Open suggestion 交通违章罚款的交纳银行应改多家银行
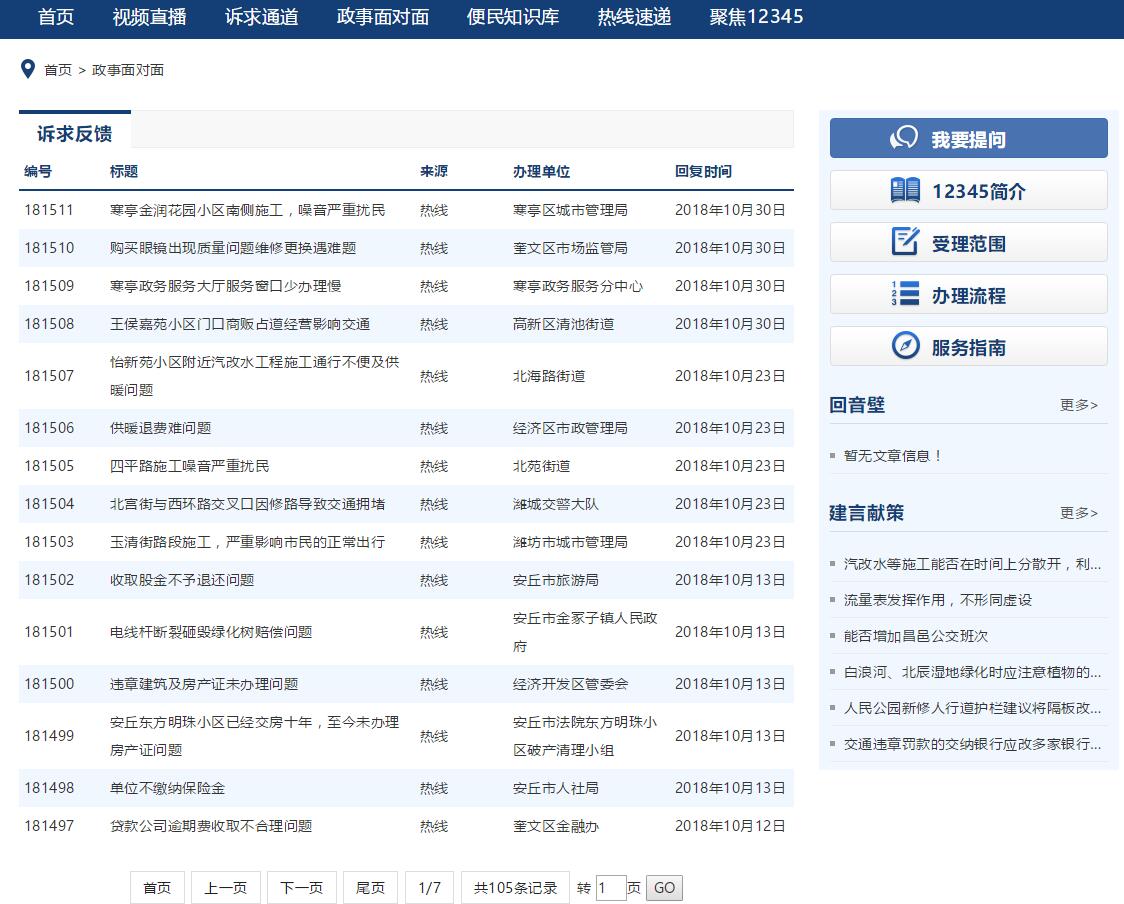 click(x=972, y=744)
